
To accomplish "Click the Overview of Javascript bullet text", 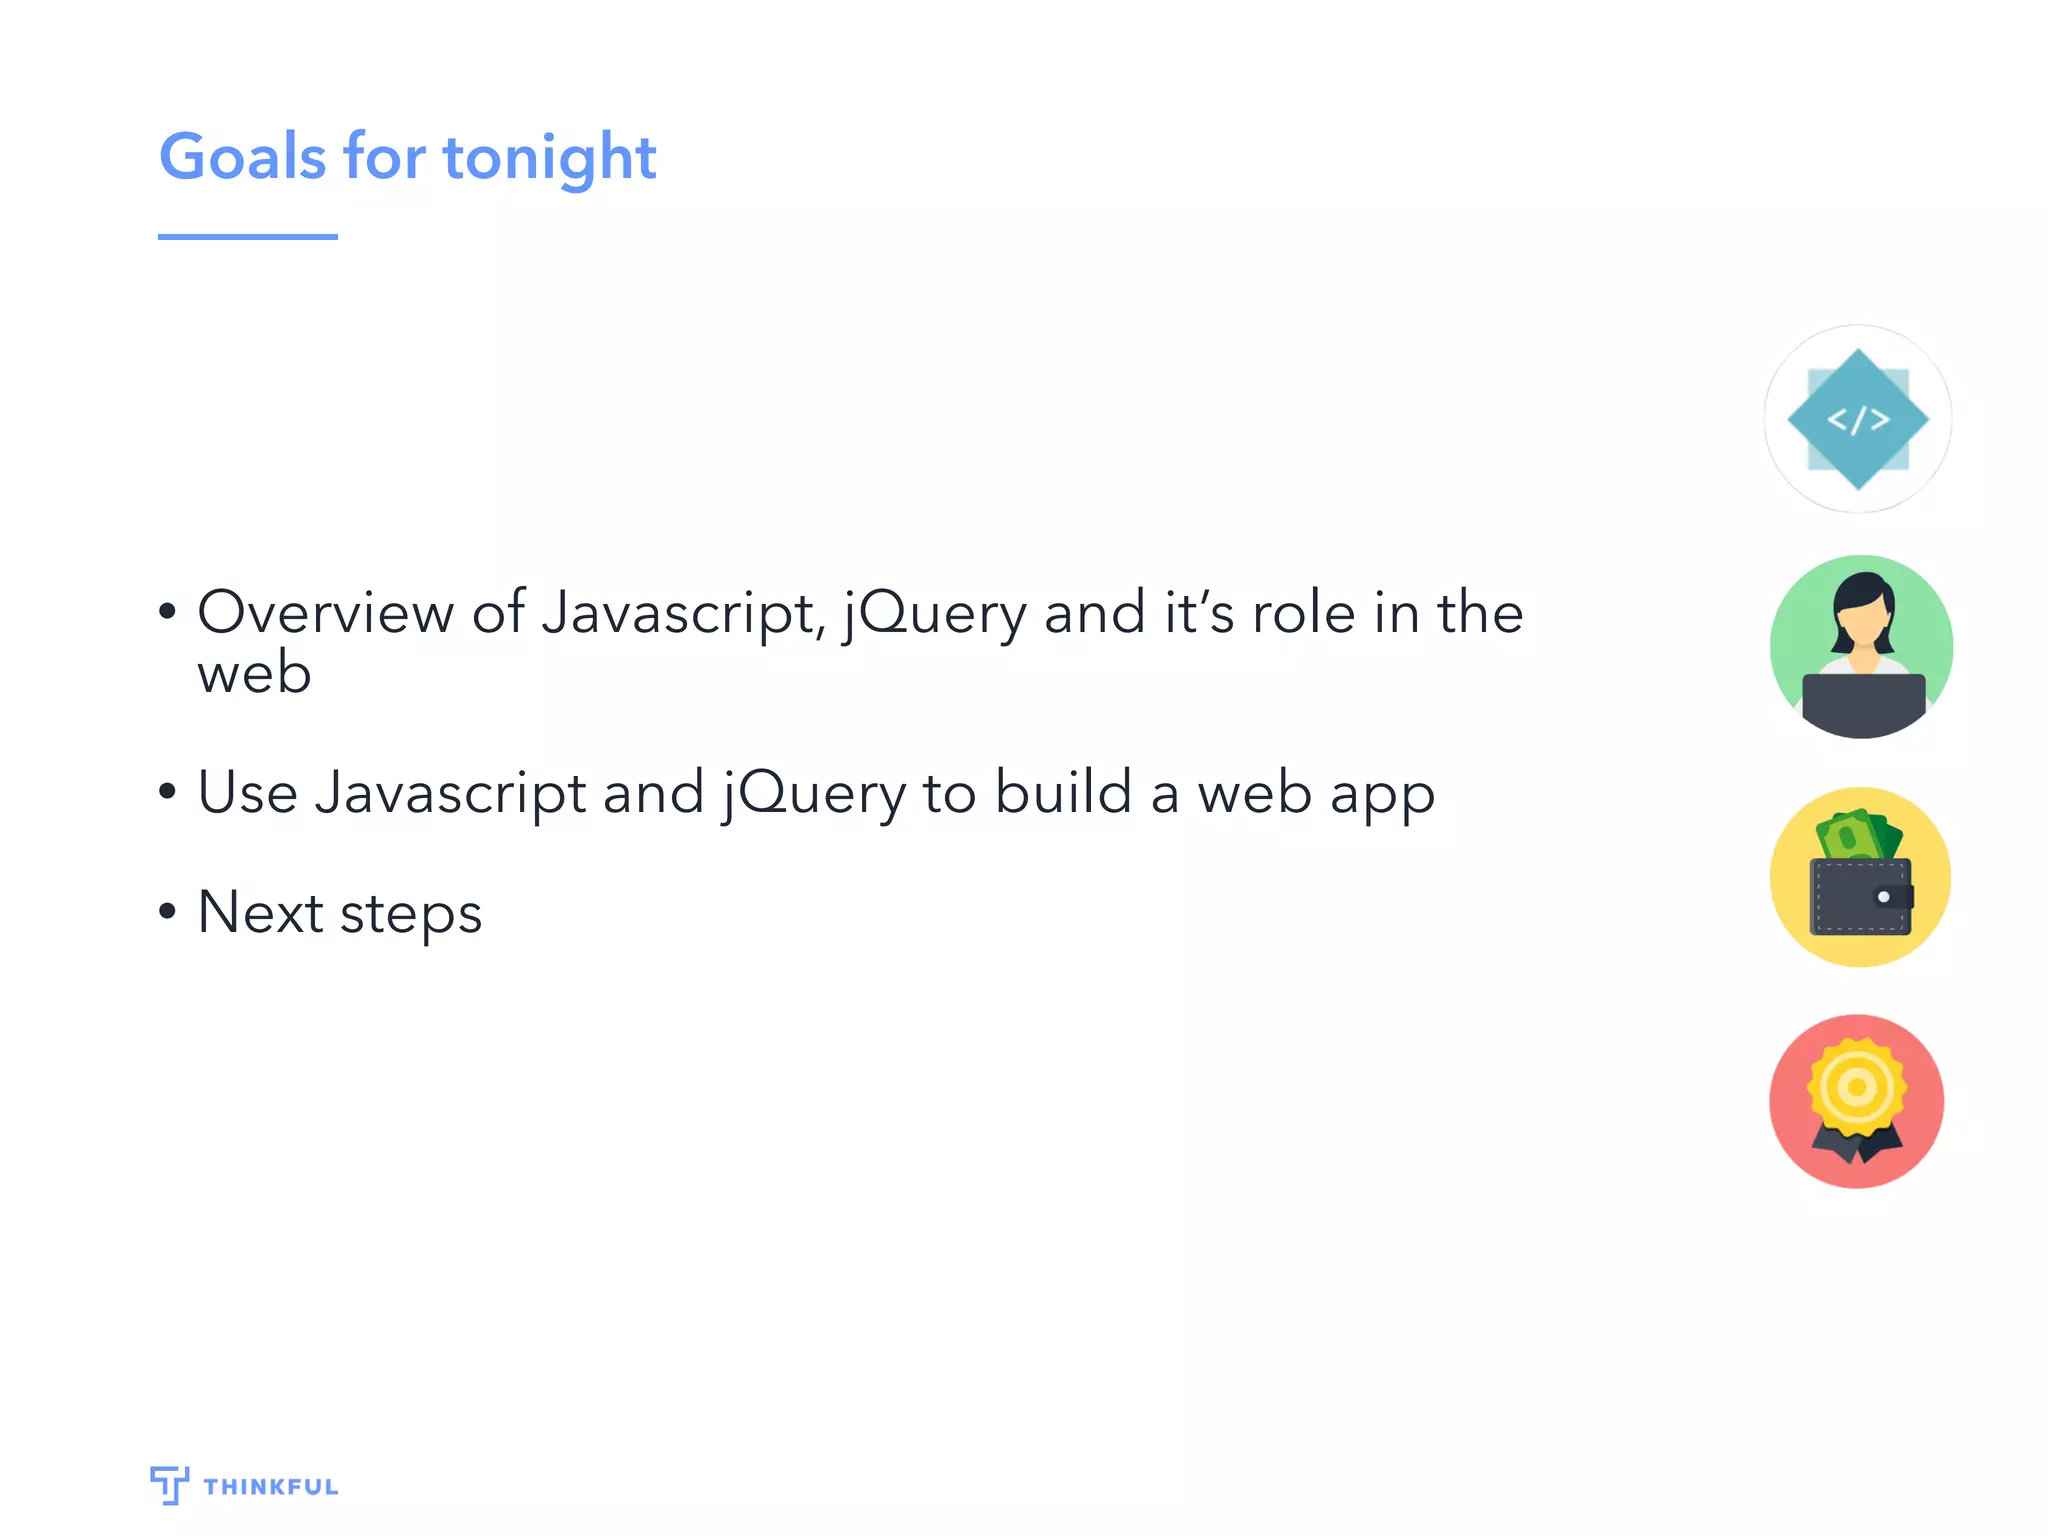I will (860, 641).
